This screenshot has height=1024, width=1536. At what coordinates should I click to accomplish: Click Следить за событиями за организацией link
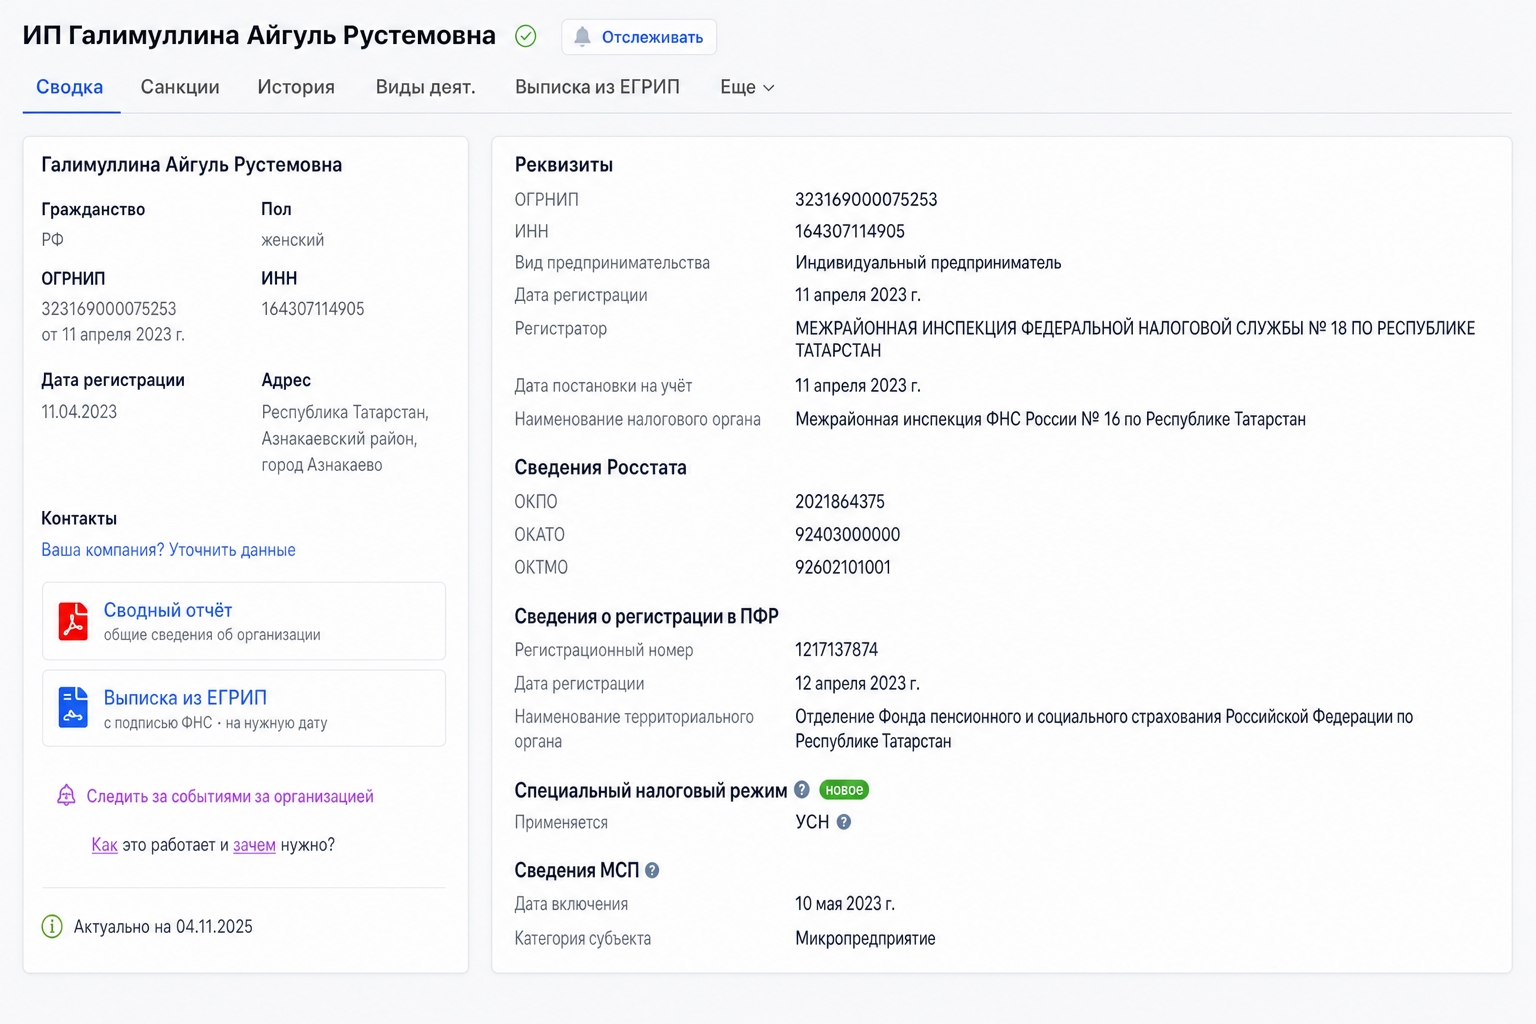(230, 796)
